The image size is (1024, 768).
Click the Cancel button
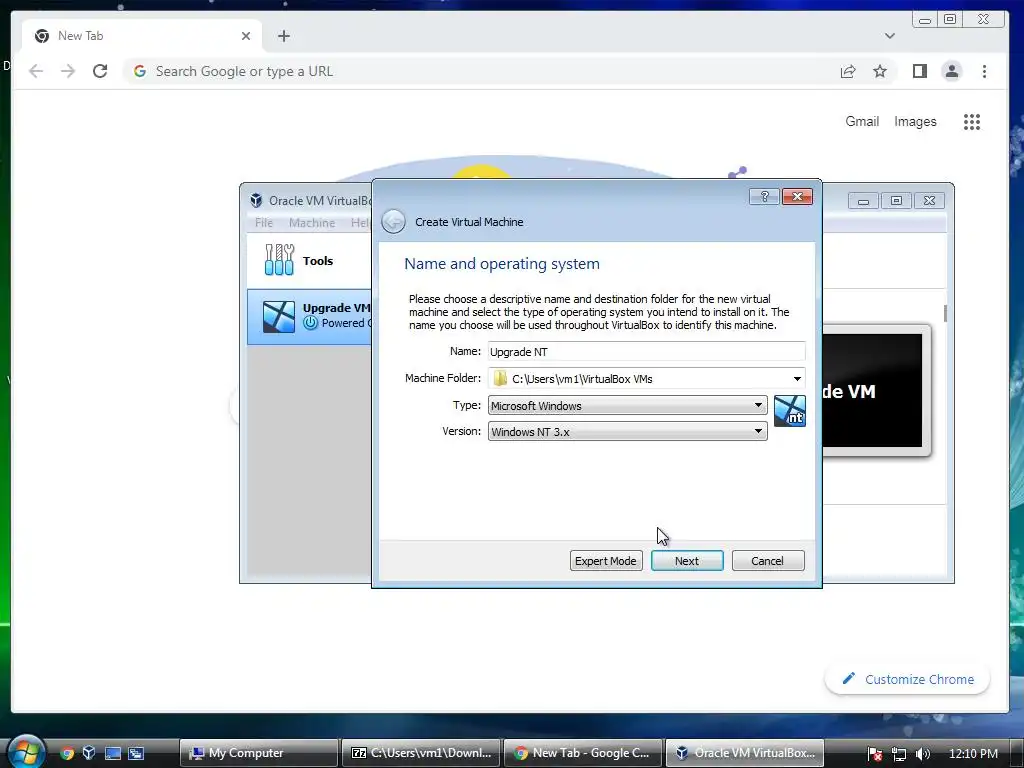tap(768, 560)
